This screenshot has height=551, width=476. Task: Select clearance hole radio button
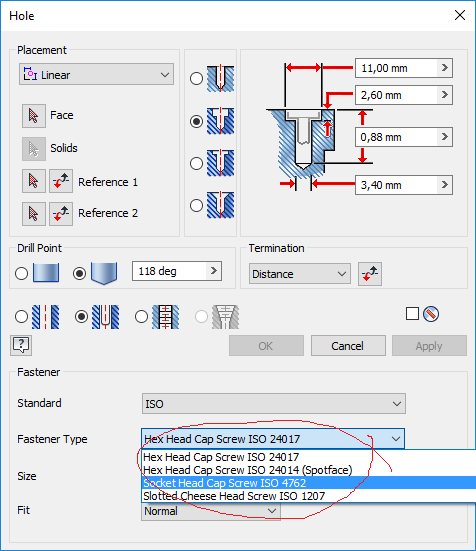pos(81,317)
